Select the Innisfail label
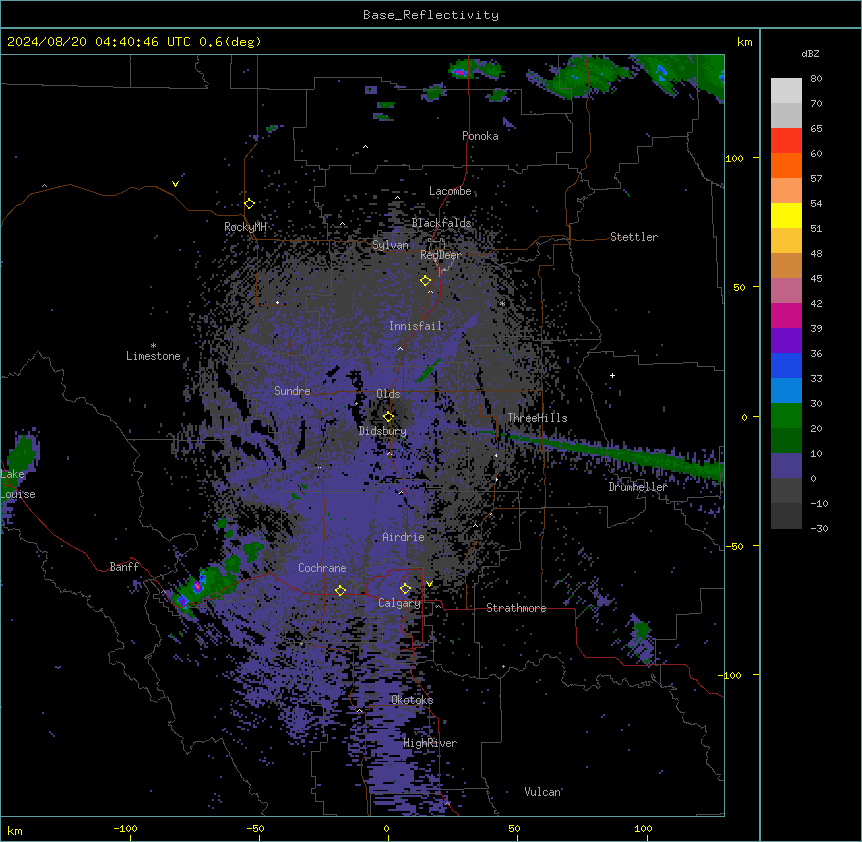 click(416, 326)
